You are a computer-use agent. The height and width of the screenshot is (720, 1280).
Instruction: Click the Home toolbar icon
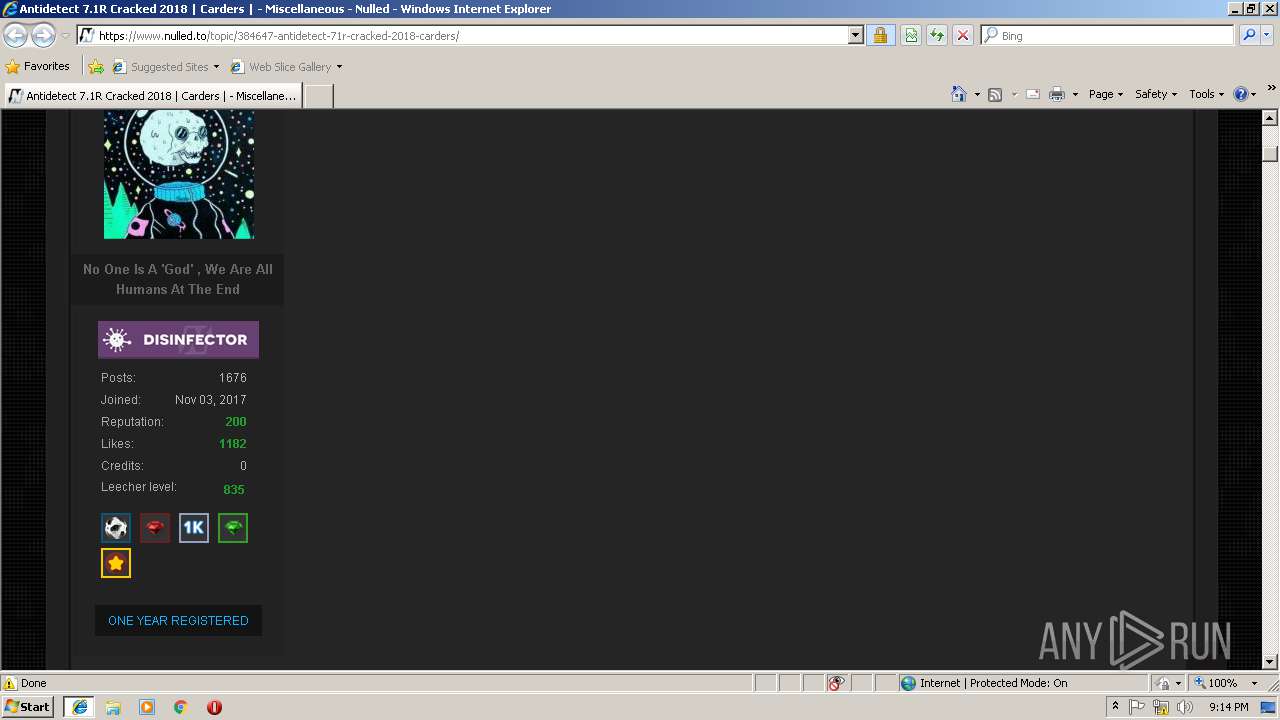958,94
